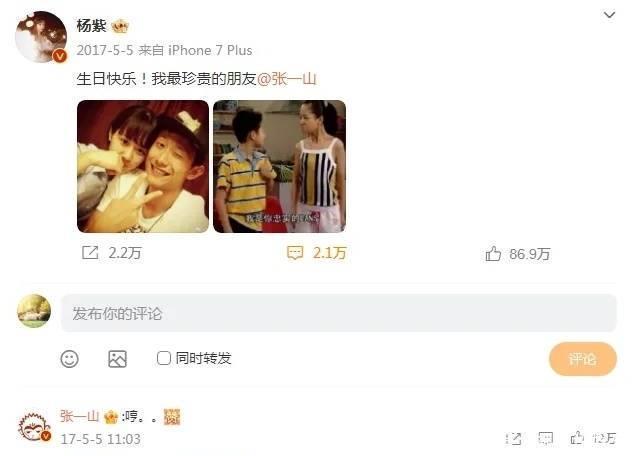This screenshot has height=456, width=635.
Task: Tick the 同时转发 checkbox
Action: [164, 358]
